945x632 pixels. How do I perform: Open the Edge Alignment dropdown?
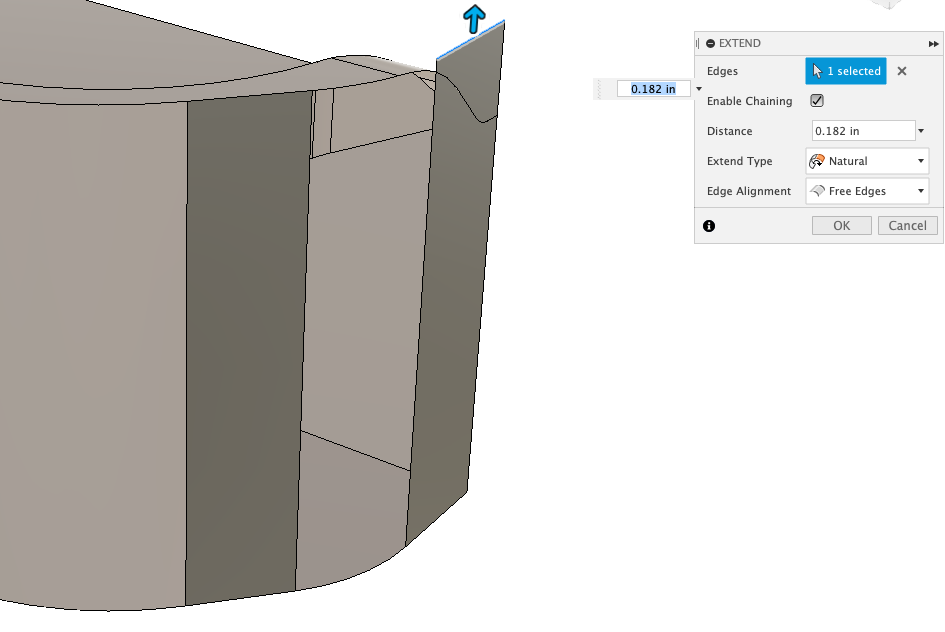[x=867, y=191]
